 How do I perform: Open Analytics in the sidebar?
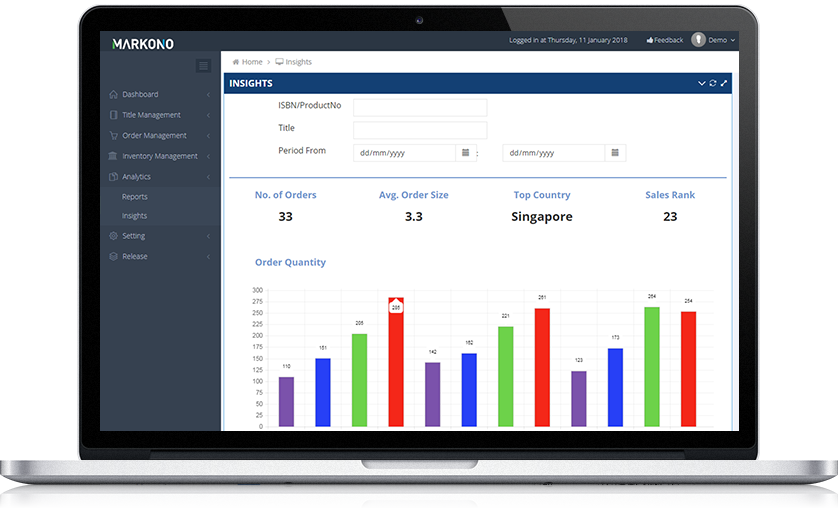136,176
